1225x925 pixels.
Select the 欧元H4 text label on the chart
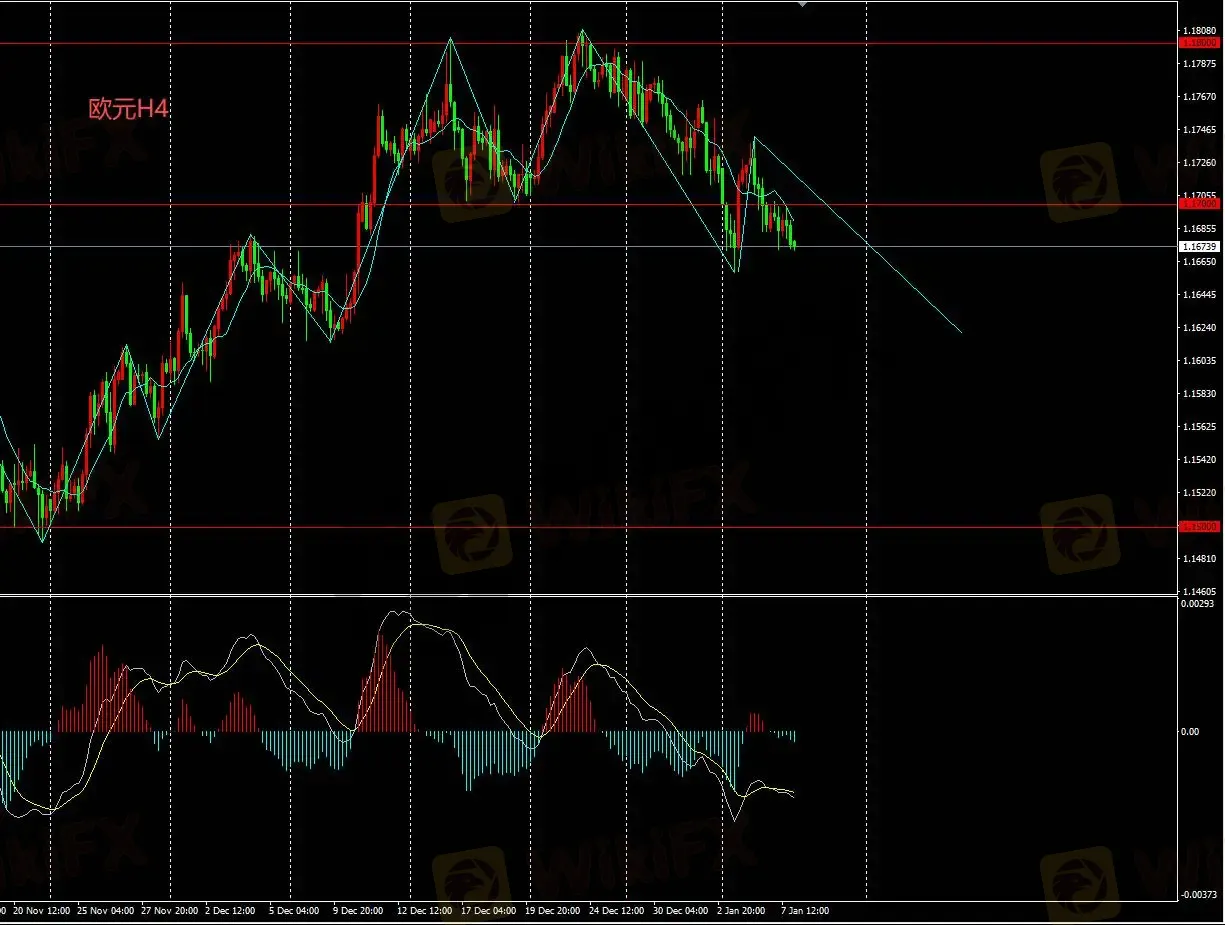pos(129,110)
